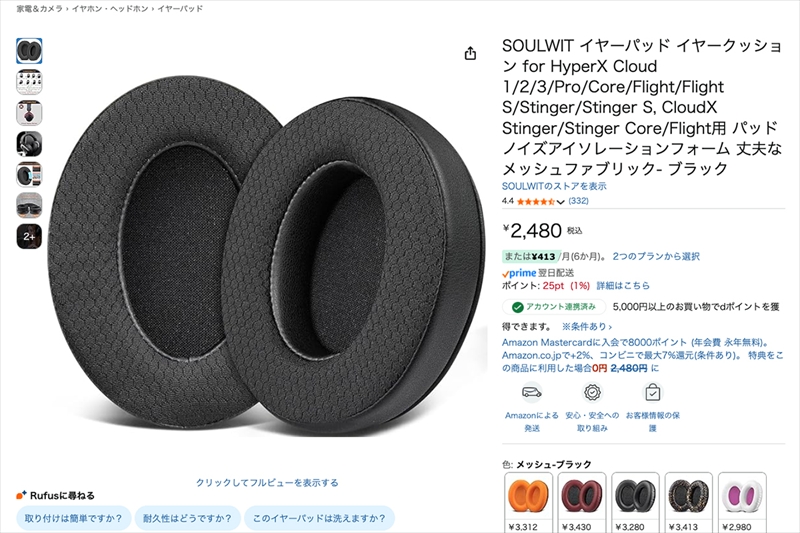Click the Amazon delivery truck icon
This screenshot has height=533, width=800.
[532, 392]
